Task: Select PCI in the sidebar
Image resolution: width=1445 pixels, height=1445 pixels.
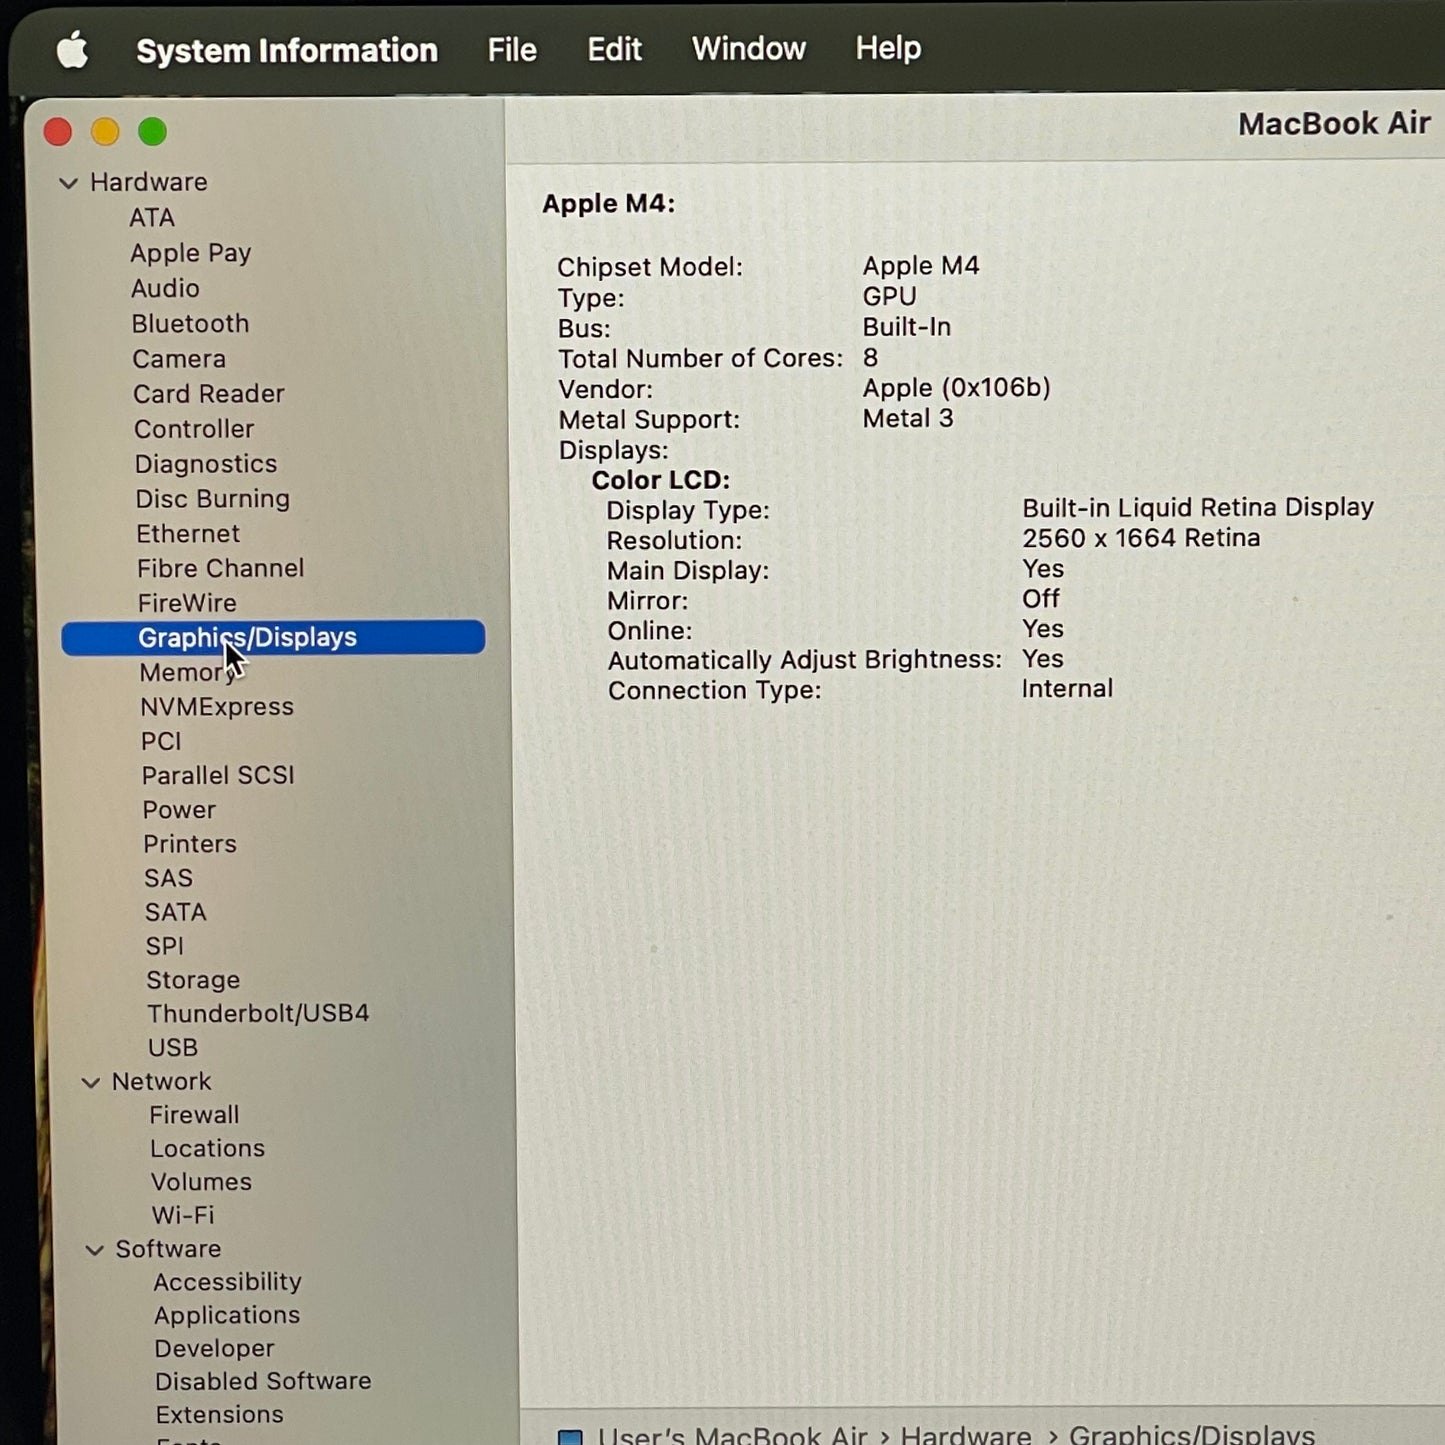Action: (x=161, y=742)
